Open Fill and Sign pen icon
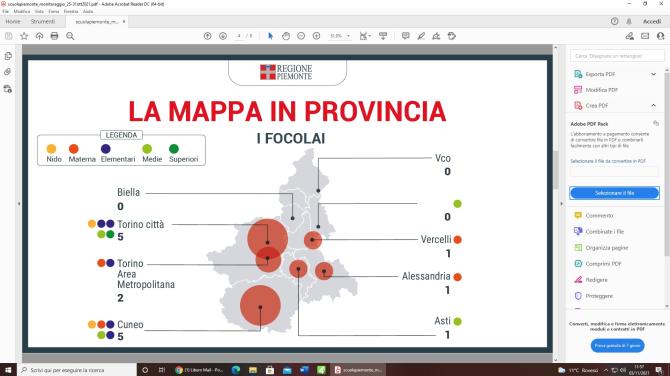 tap(629, 36)
